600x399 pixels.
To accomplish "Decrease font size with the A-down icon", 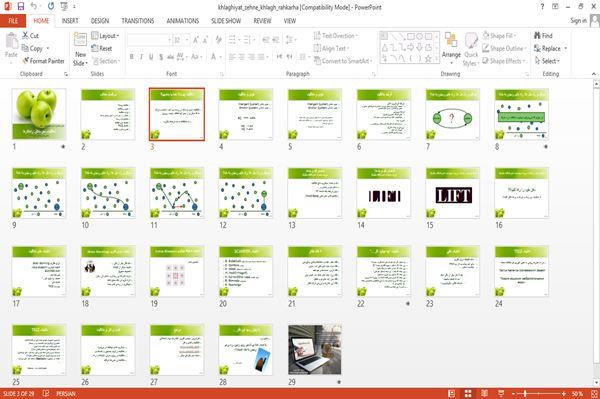I will pyautogui.click(x=205, y=40).
